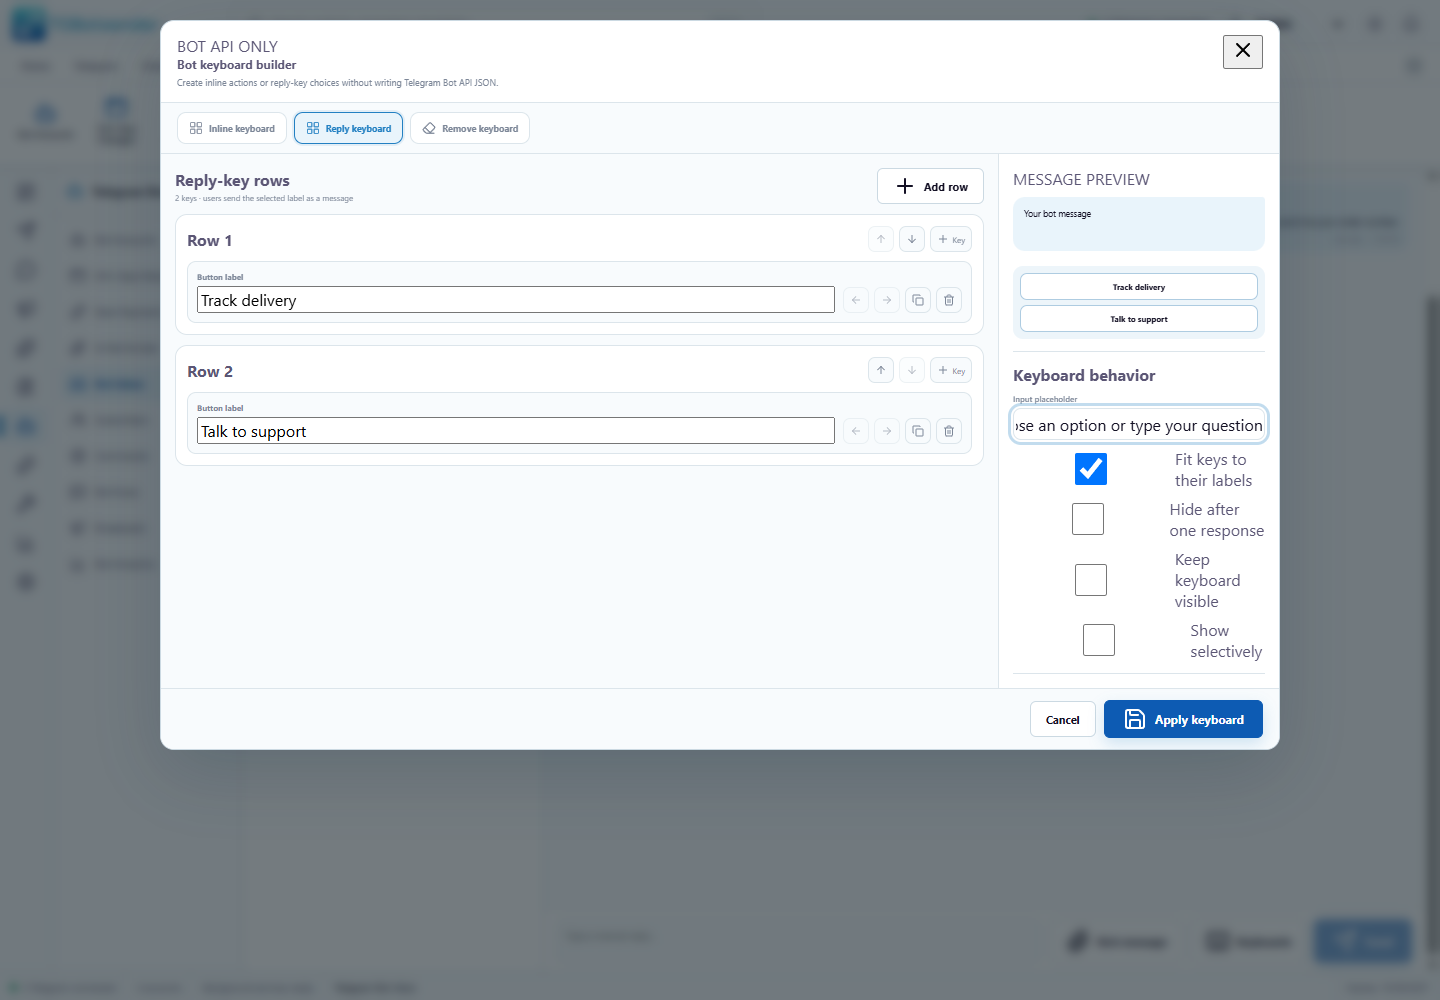The width and height of the screenshot is (1440, 1000).
Task: Select the Reply keyboard tab
Action: pyautogui.click(x=348, y=128)
